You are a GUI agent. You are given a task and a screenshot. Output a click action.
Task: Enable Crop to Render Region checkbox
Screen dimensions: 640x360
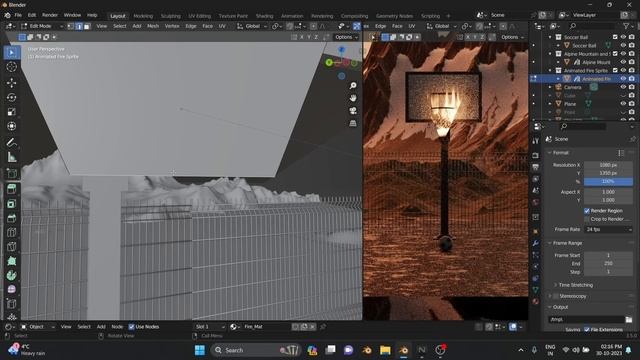587,219
